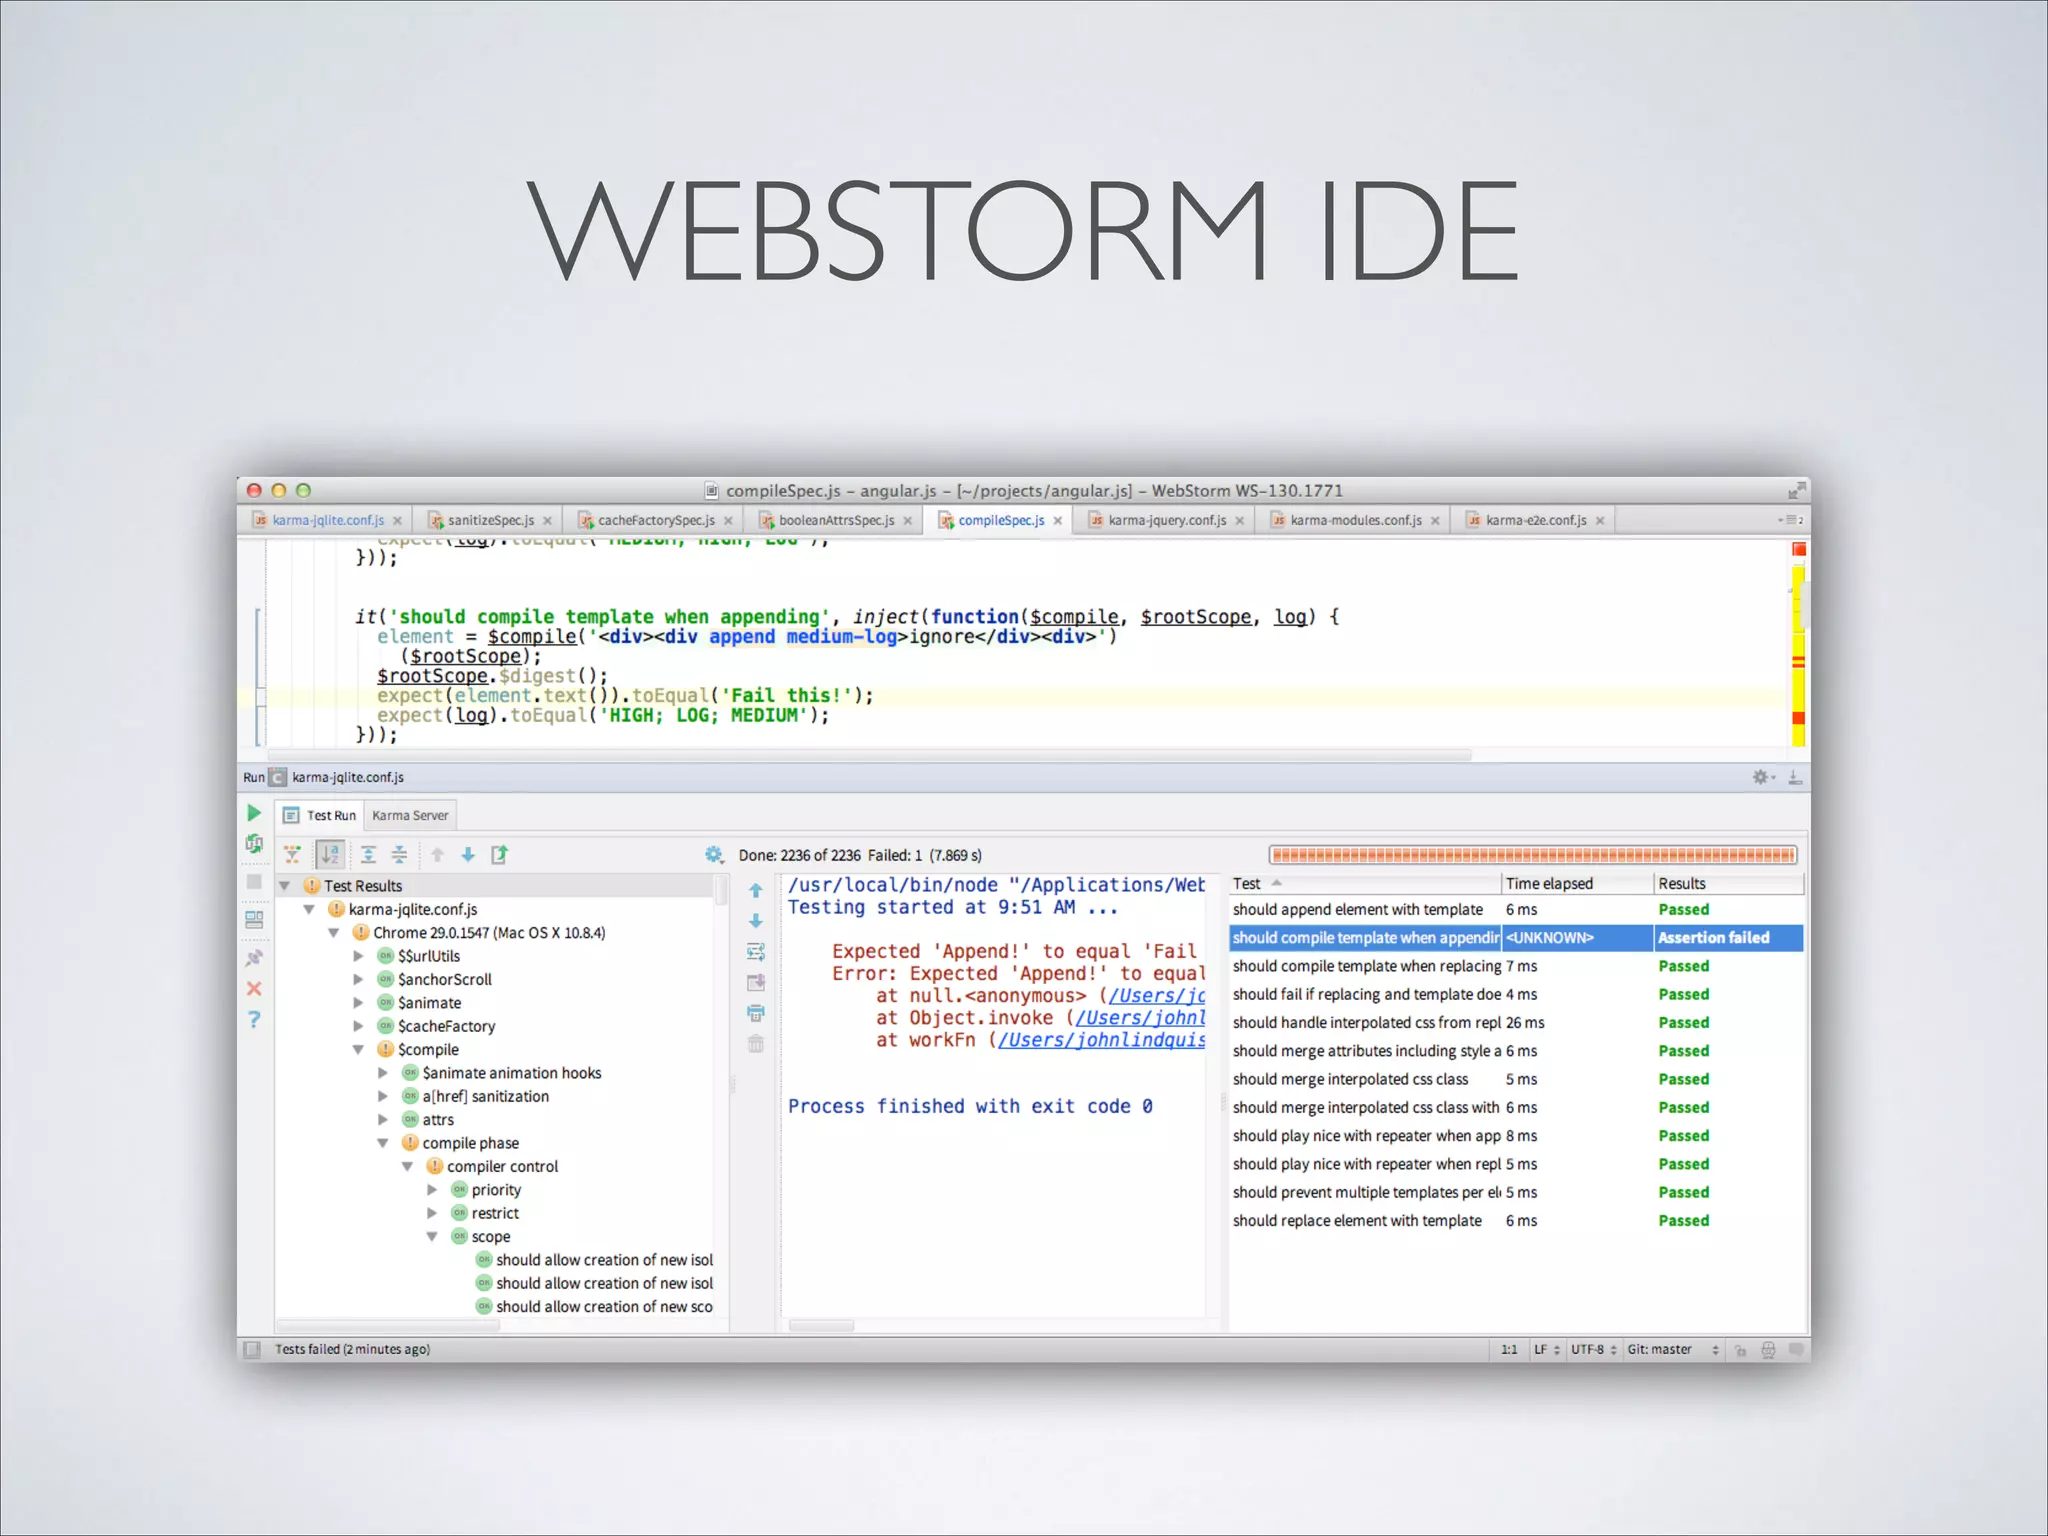Click the Collapse all tree icon
Screen dimensions: 2048x1536
tap(399, 854)
